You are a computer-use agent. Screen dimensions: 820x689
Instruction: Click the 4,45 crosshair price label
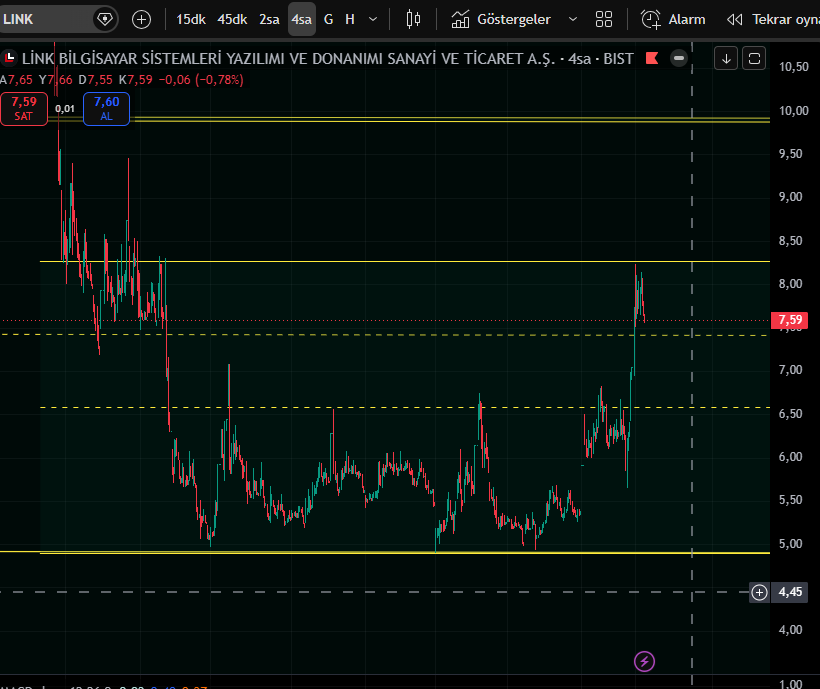pyautogui.click(x=790, y=592)
